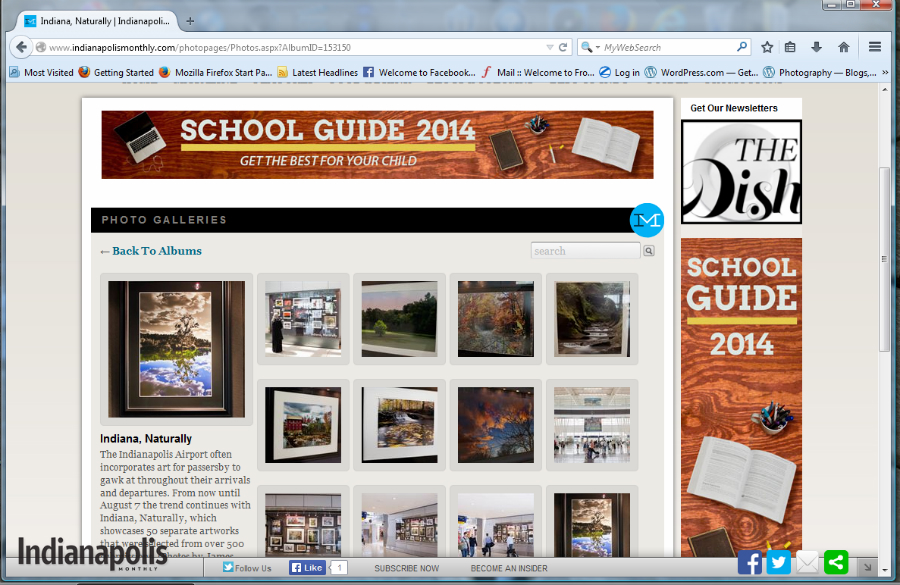Click the gallery search input field
900x585 pixels.
pyautogui.click(x=586, y=251)
